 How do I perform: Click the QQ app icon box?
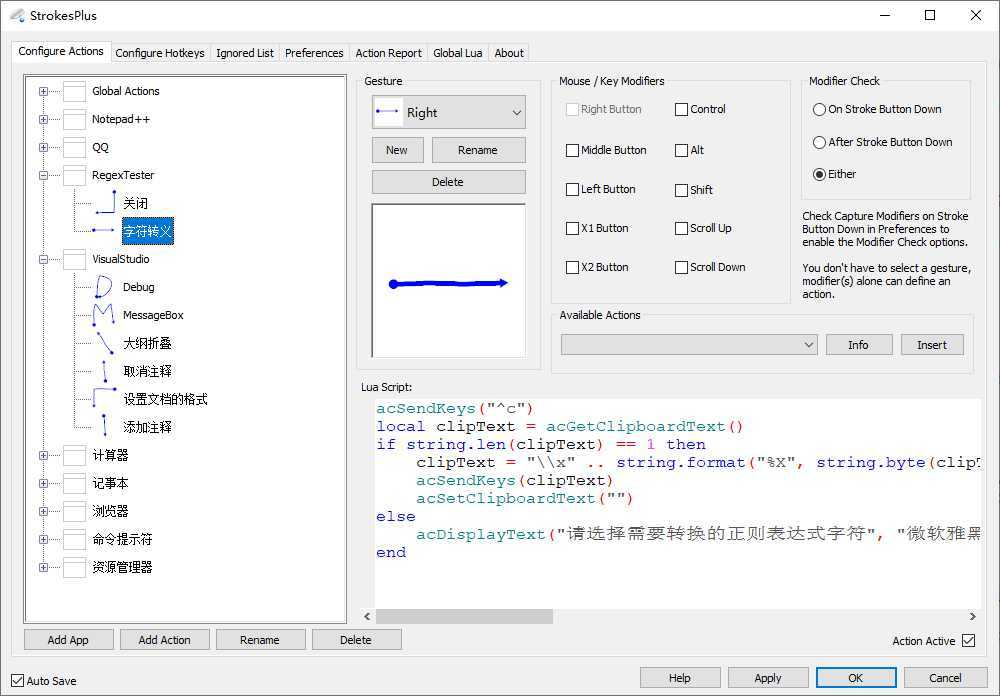click(75, 147)
